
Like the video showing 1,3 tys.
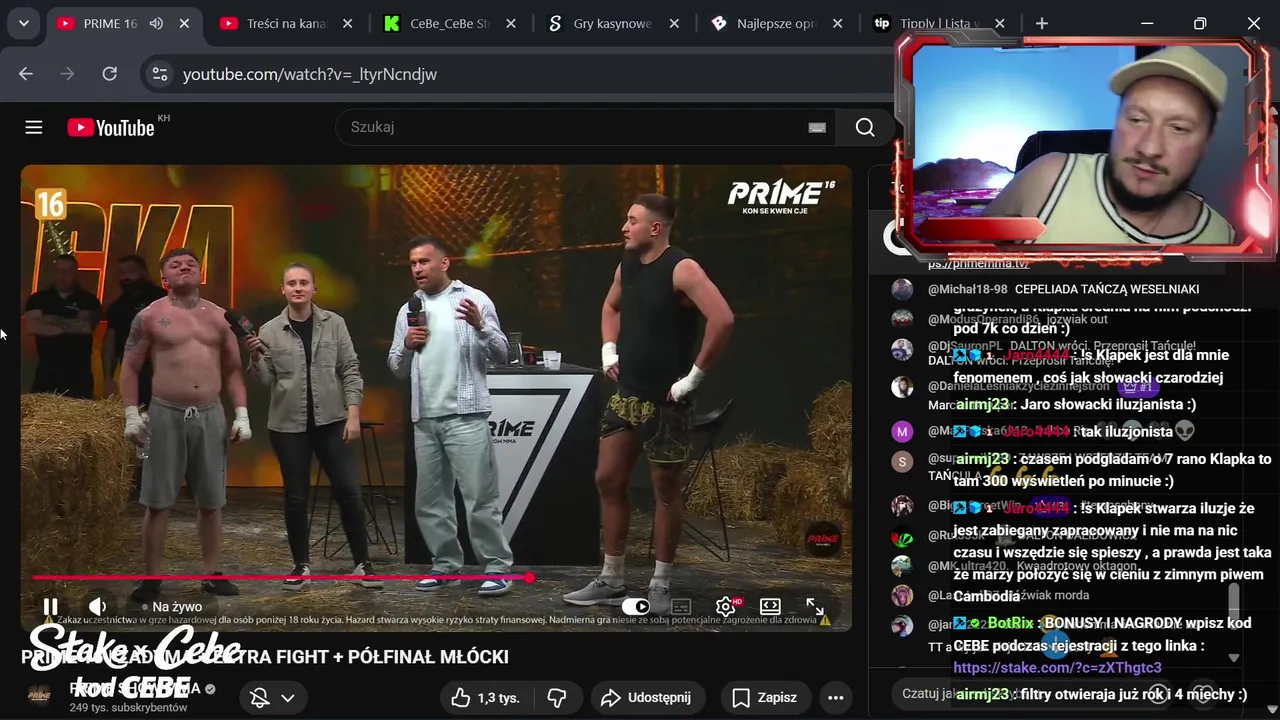tap(485, 698)
